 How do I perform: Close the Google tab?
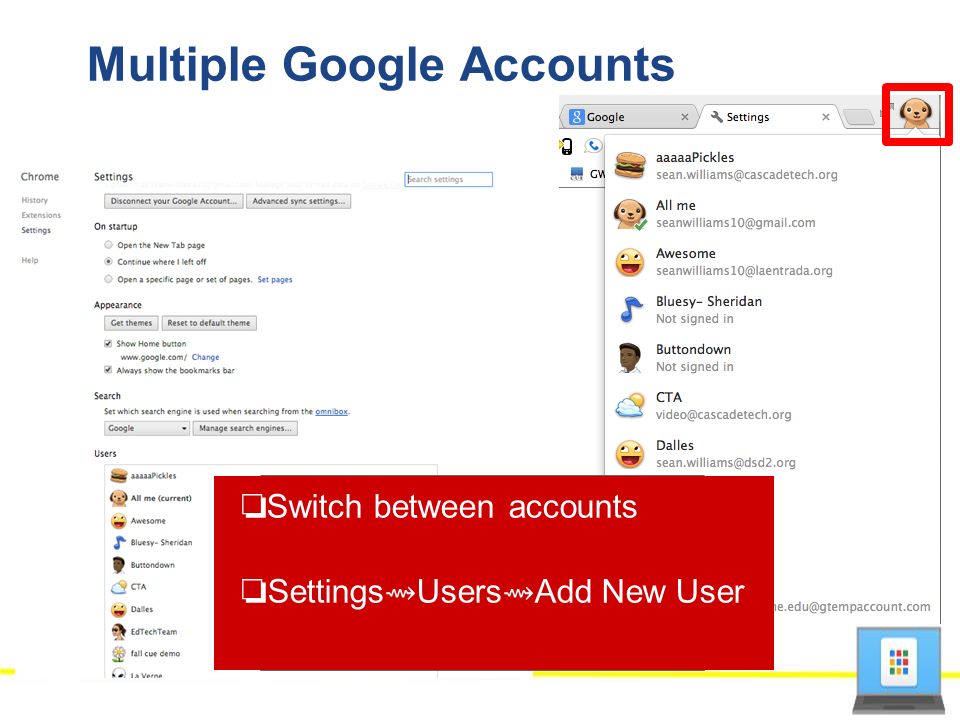coord(684,117)
